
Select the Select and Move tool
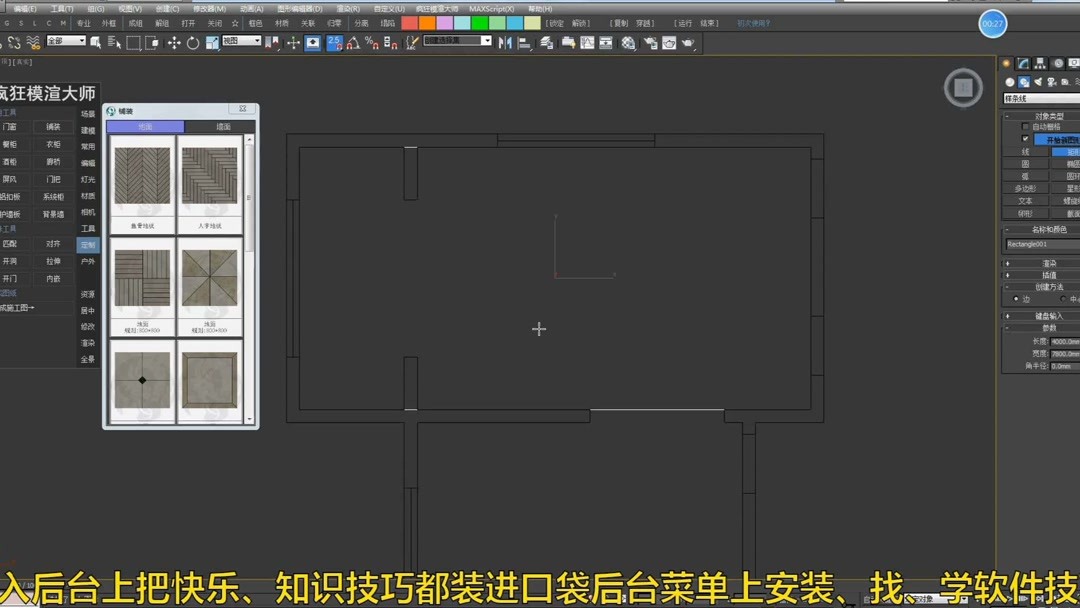click(174, 42)
